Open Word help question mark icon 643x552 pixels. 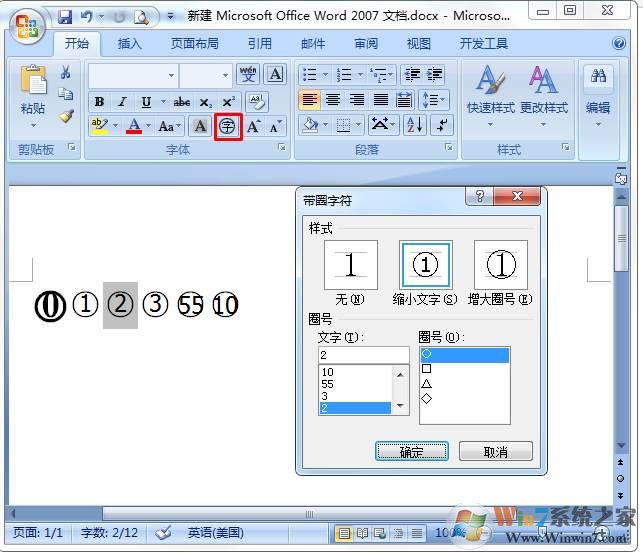[618, 43]
